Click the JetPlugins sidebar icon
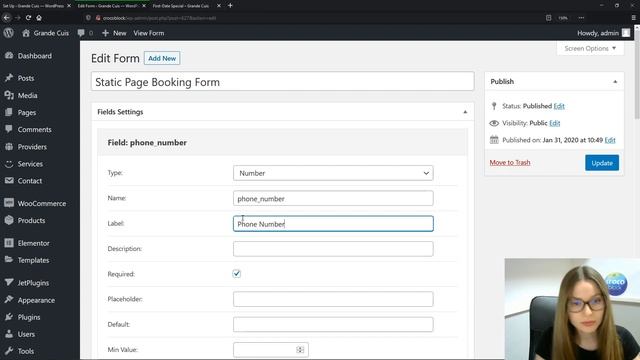The image size is (640, 360). [x=9, y=282]
